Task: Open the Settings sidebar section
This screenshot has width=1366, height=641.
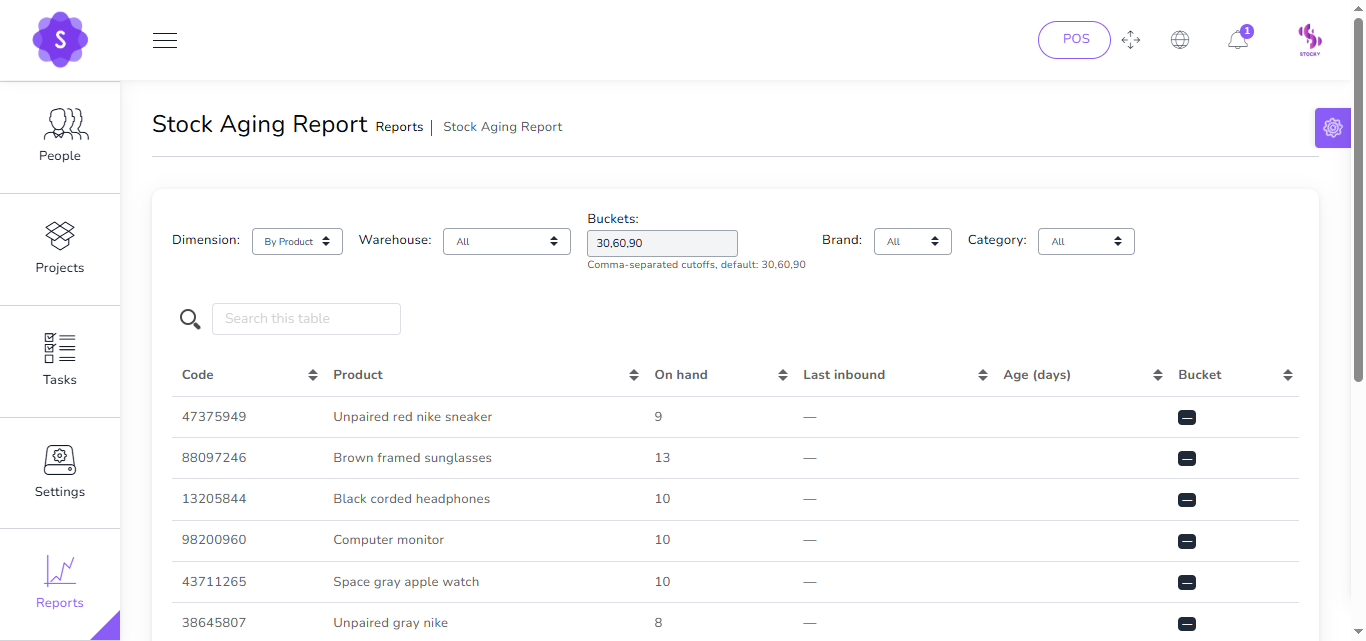Action: pyautogui.click(x=60, y=472)
